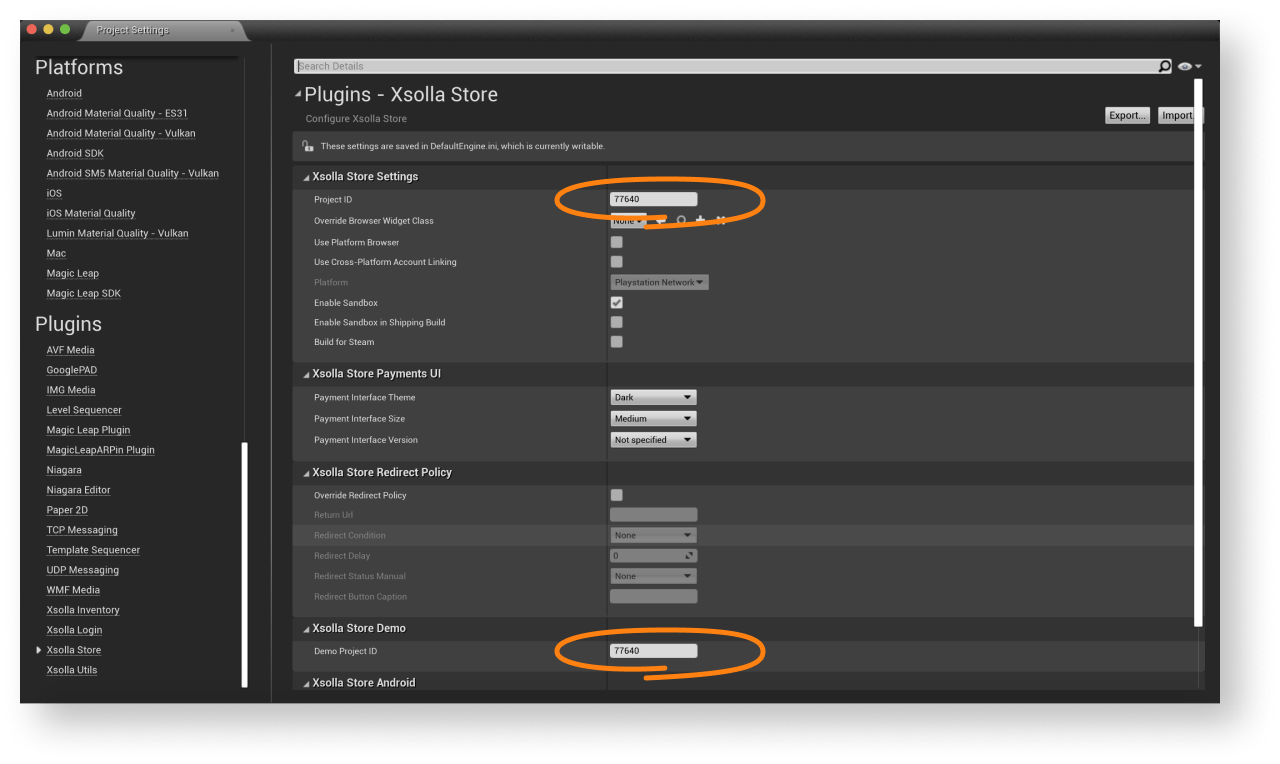This screenshot has height=764, width=1280.
Task: Click the search magnifier icon in Search Details
Action: 1164,66
